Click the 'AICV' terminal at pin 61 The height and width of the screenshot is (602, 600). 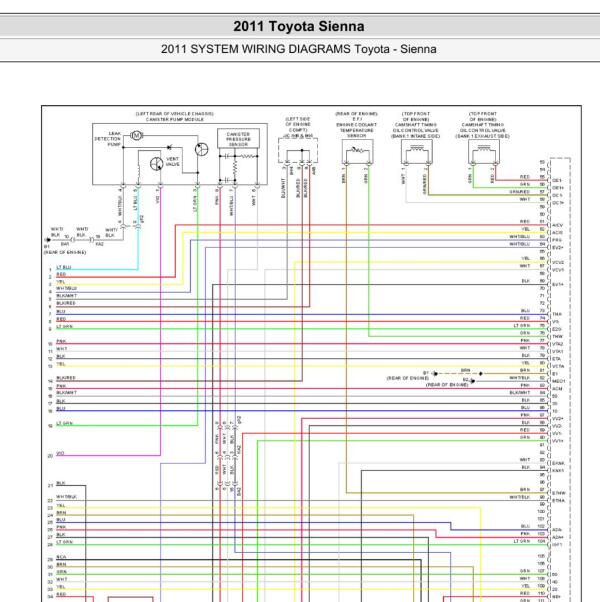coord(557,225)
